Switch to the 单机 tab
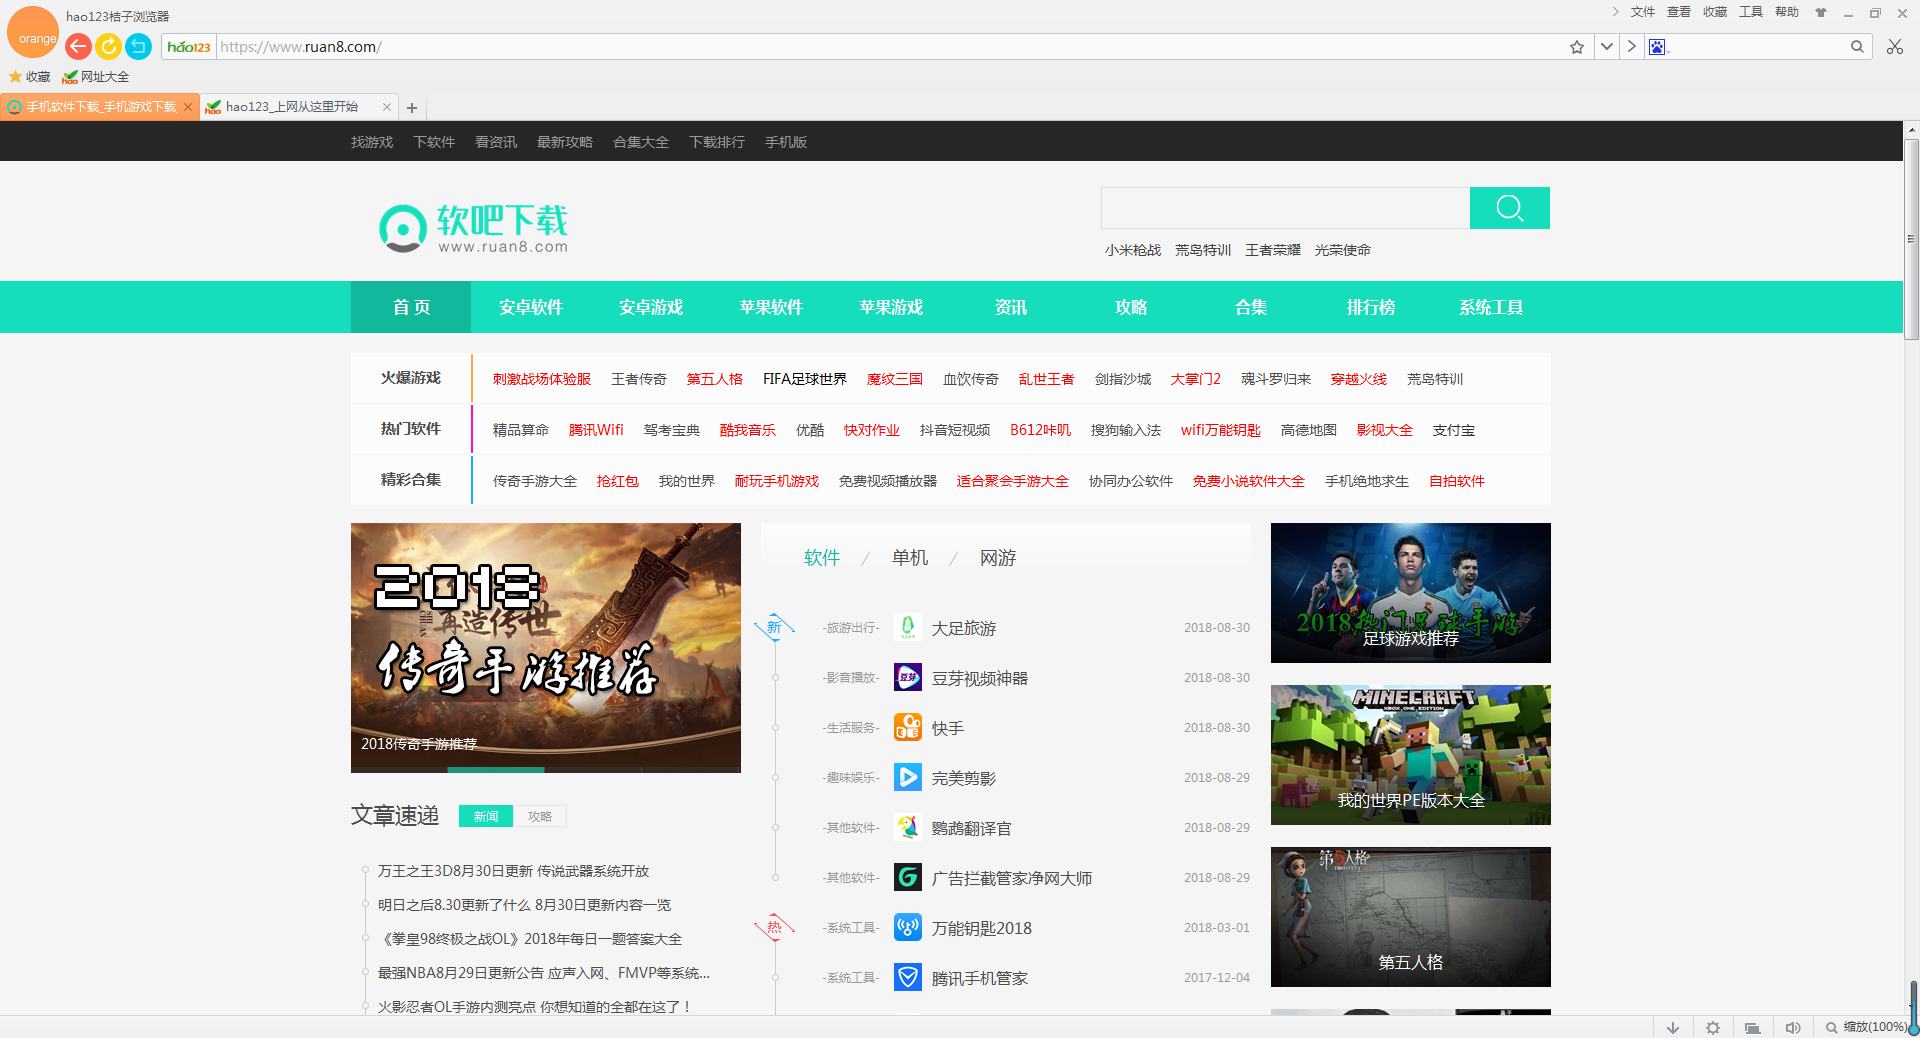Screen dimensions: 1920x1038 coord(910,558)
